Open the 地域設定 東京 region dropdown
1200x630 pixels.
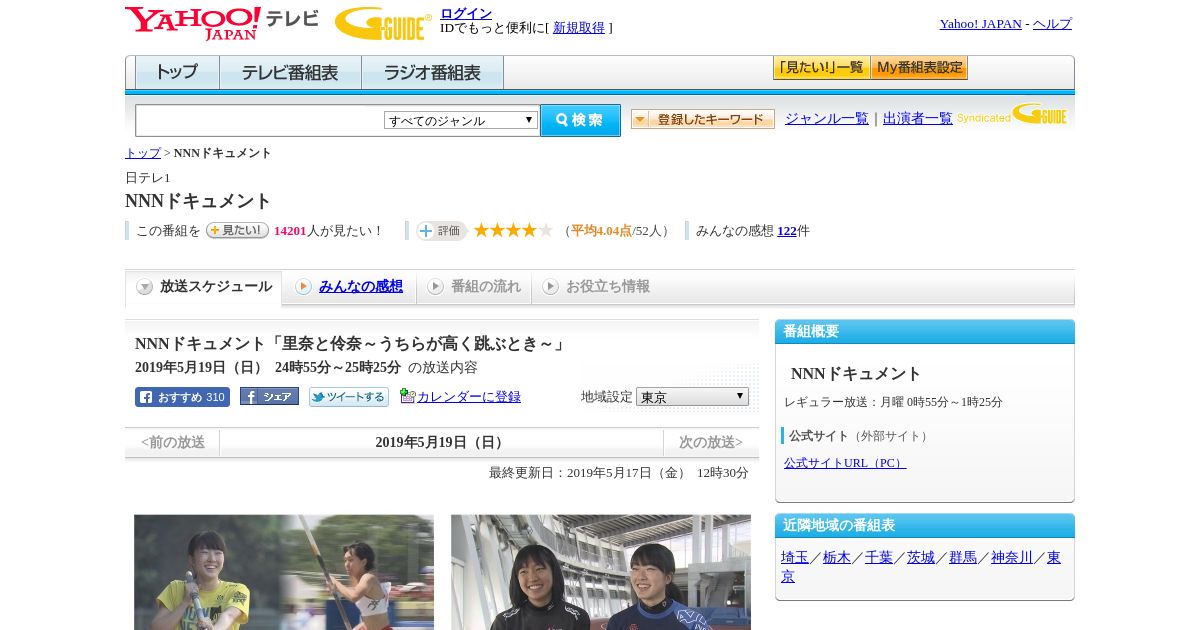(x=692, y=397)
